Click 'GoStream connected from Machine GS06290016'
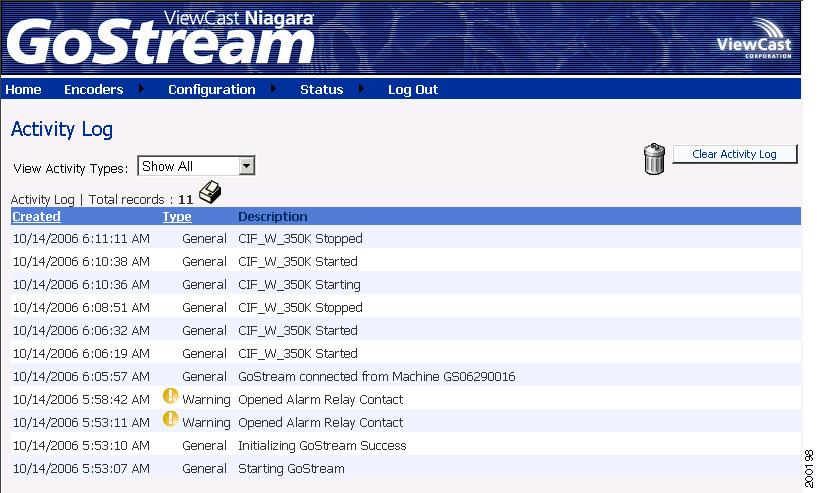Screen dimensions: 817x493 click(x=377, y=376)
